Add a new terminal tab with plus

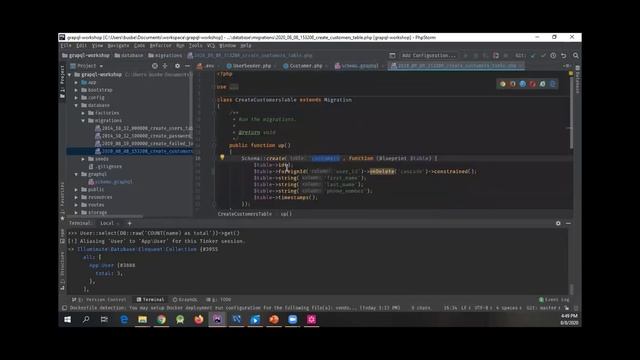(x=129, y=223)
